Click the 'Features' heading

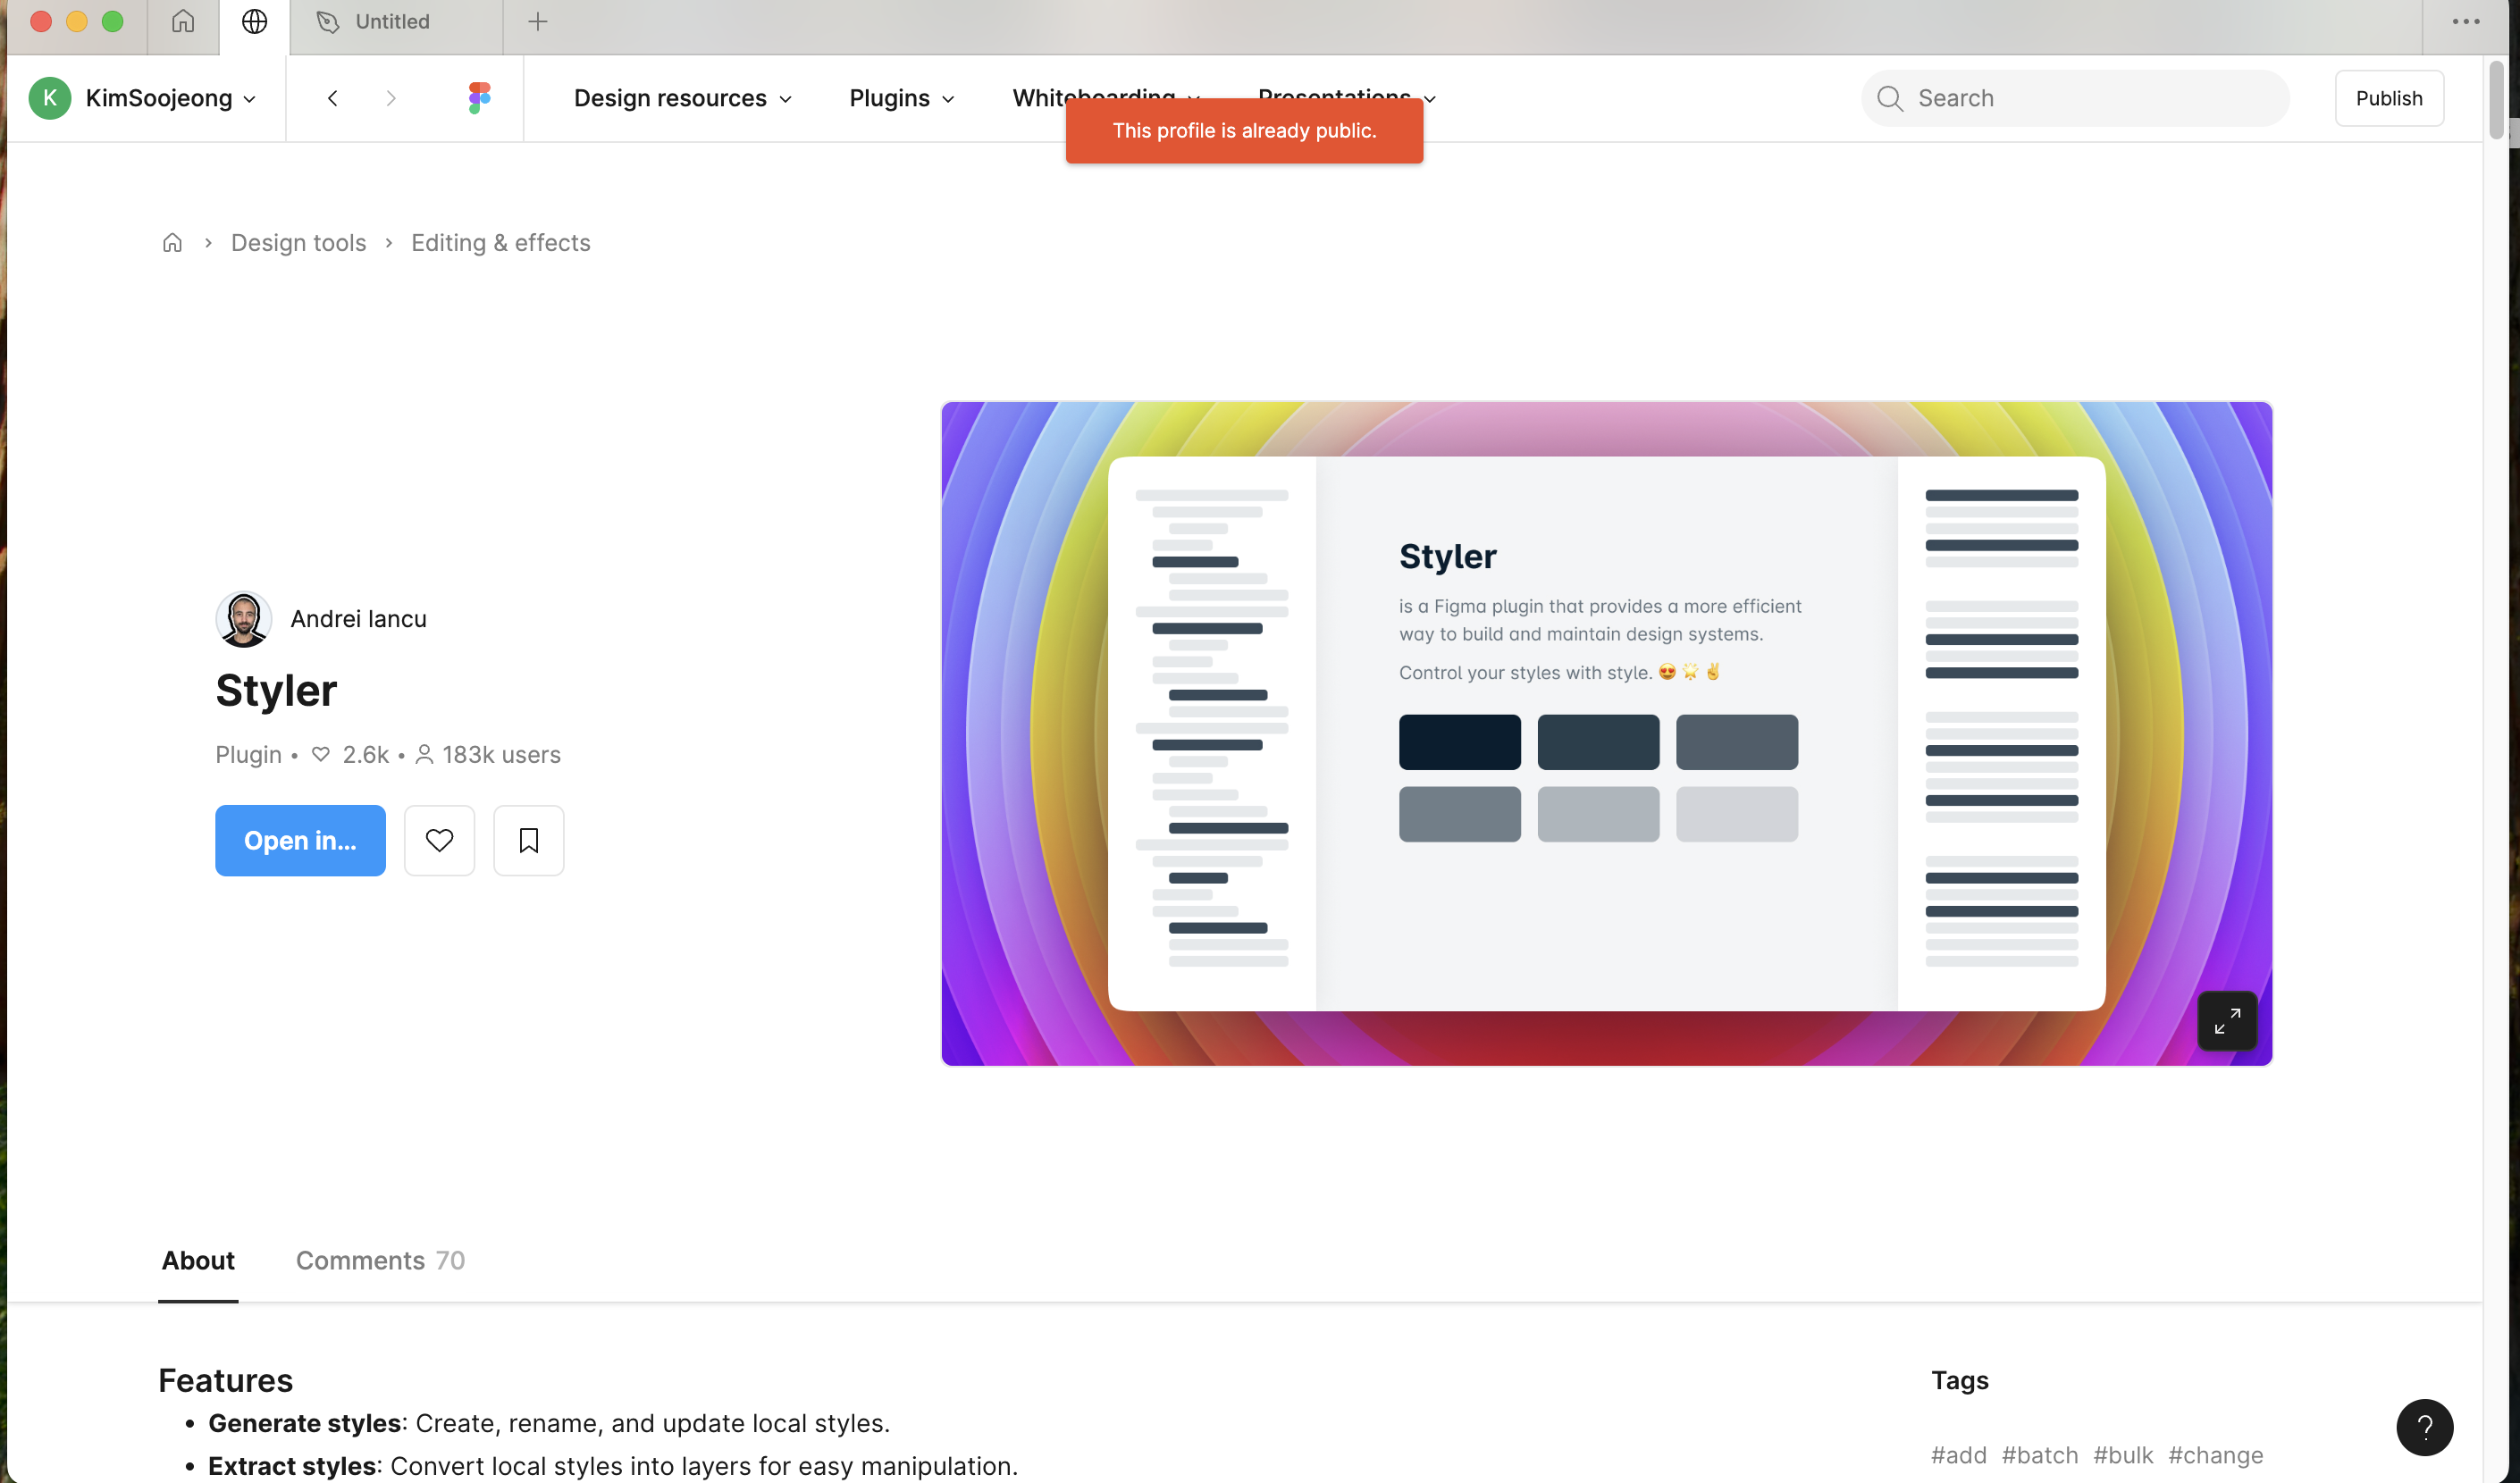pyautogui.click(x=225, y=1380)
